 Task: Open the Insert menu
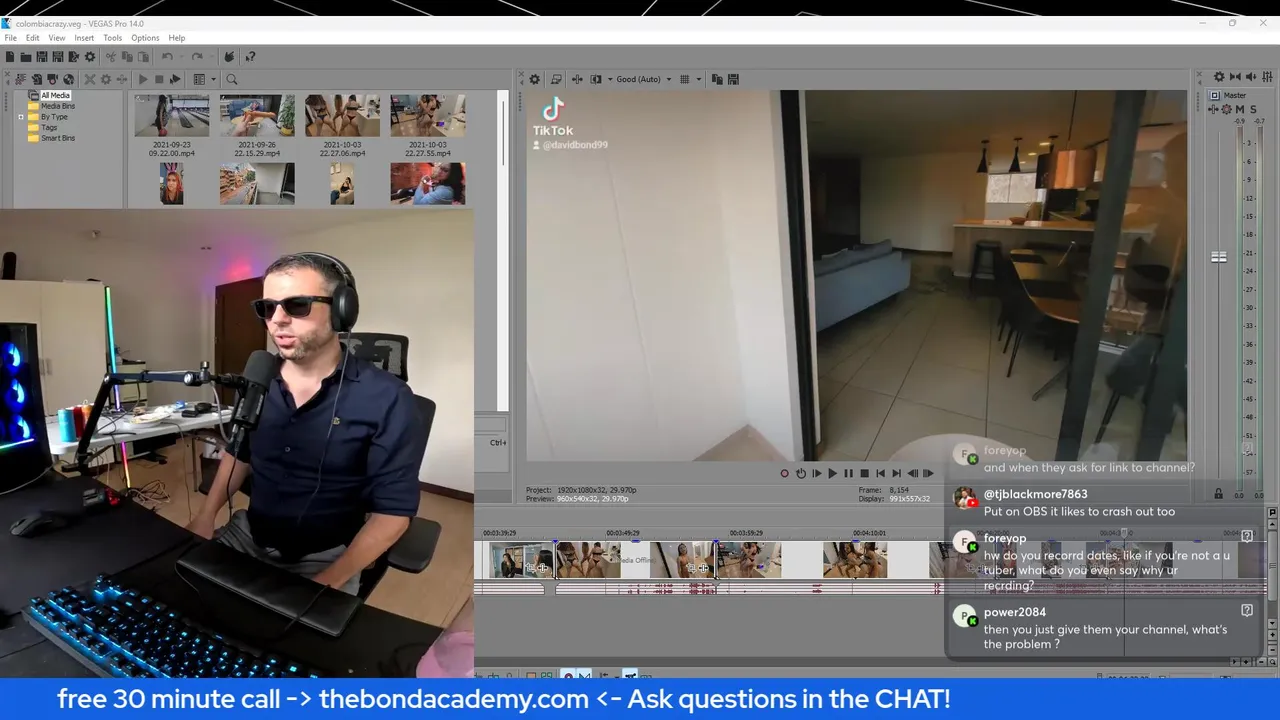(84, 38)
